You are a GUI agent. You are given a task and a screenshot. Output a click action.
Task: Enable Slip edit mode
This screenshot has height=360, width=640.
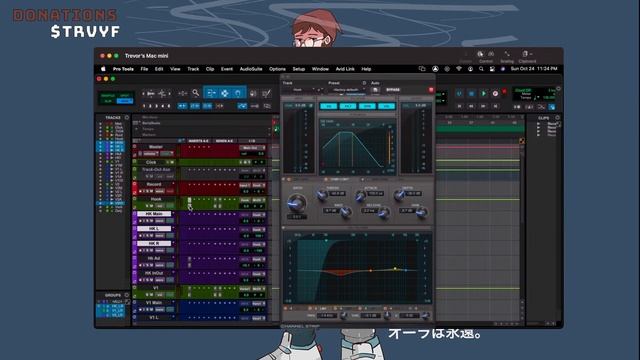pos(108,101)
